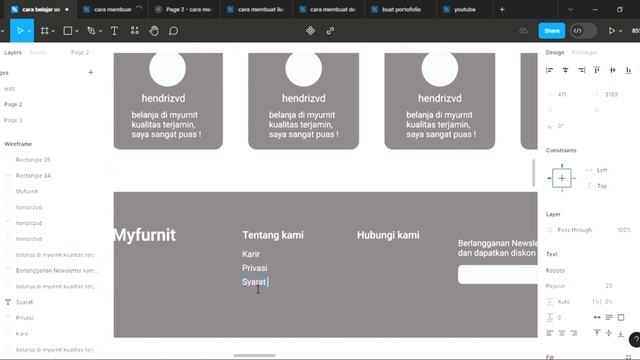Open Frame tool dropdown arrow
Viewport: 640px width, 360px height.
tap(53, 31)
